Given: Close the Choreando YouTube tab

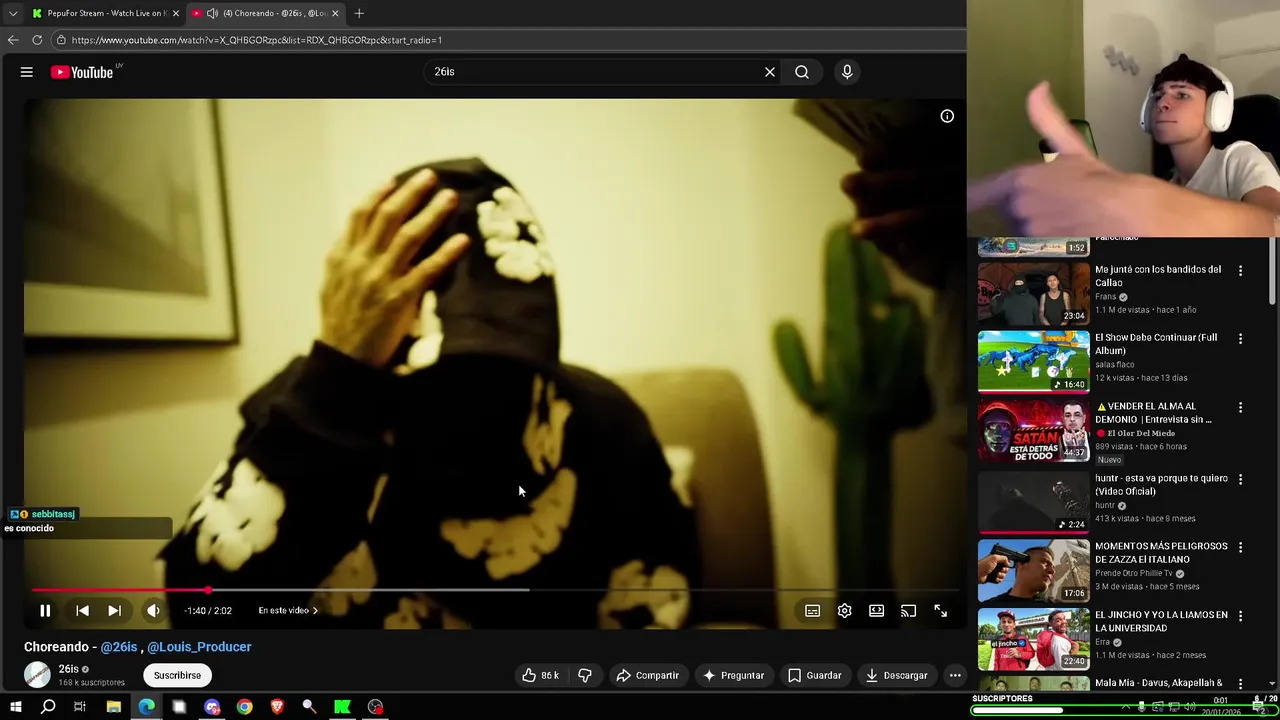Looking at the screenshot, I should pyautogui.click(x=335, y=13).
